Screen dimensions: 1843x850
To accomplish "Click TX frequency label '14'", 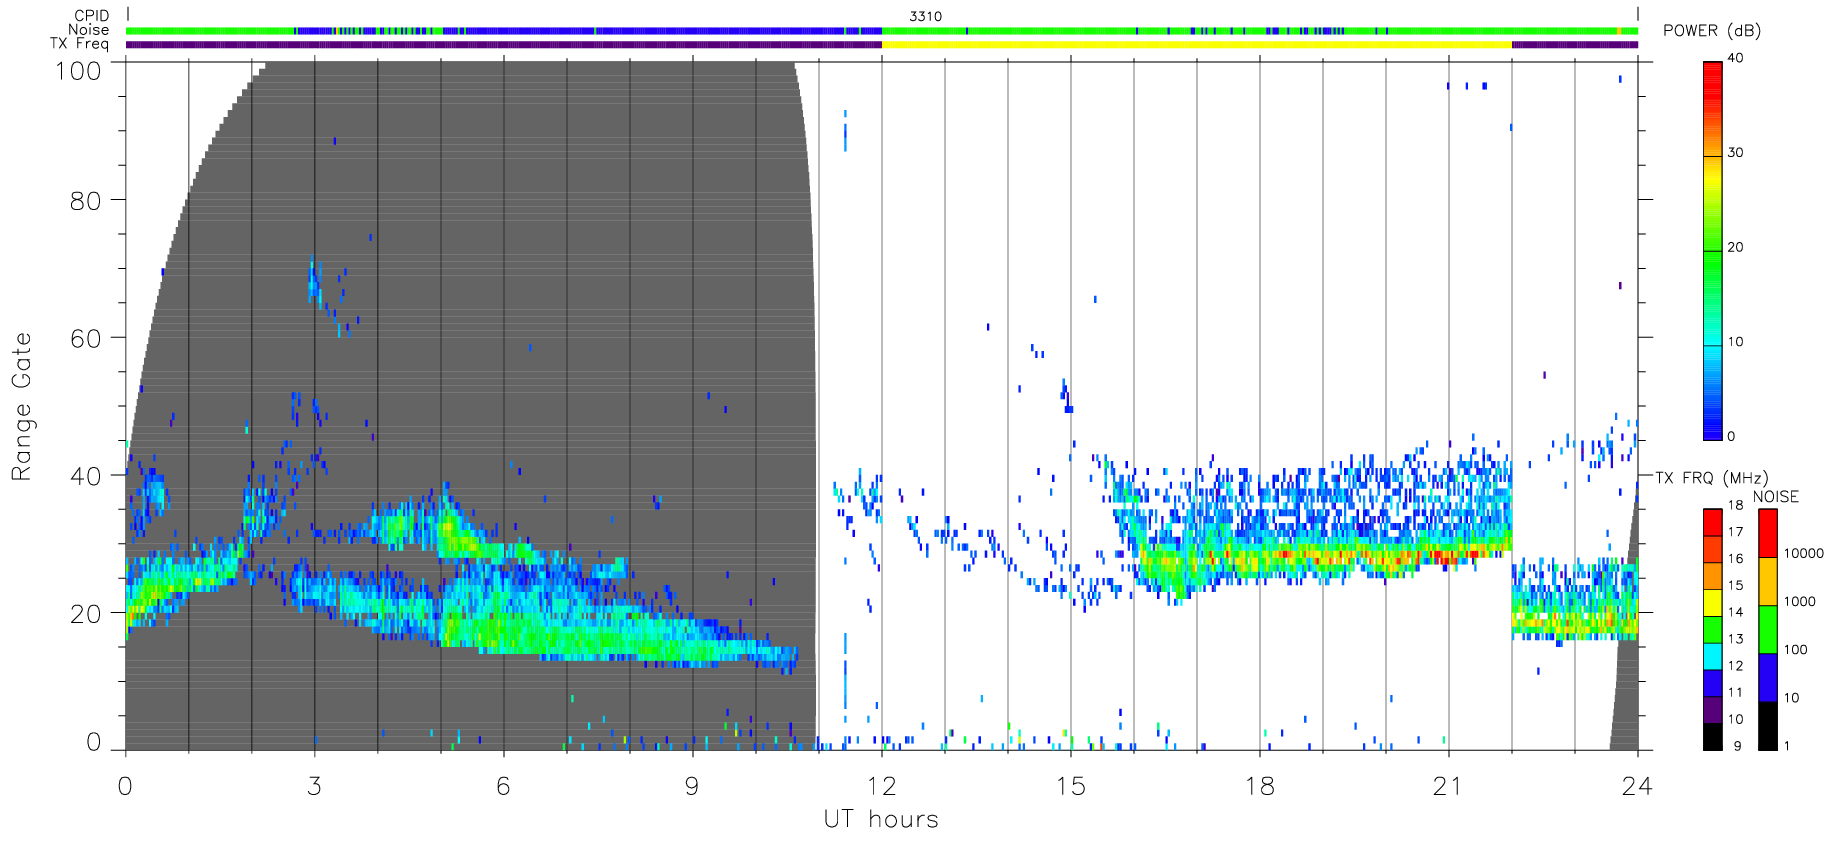I will tap(1735, 612).
